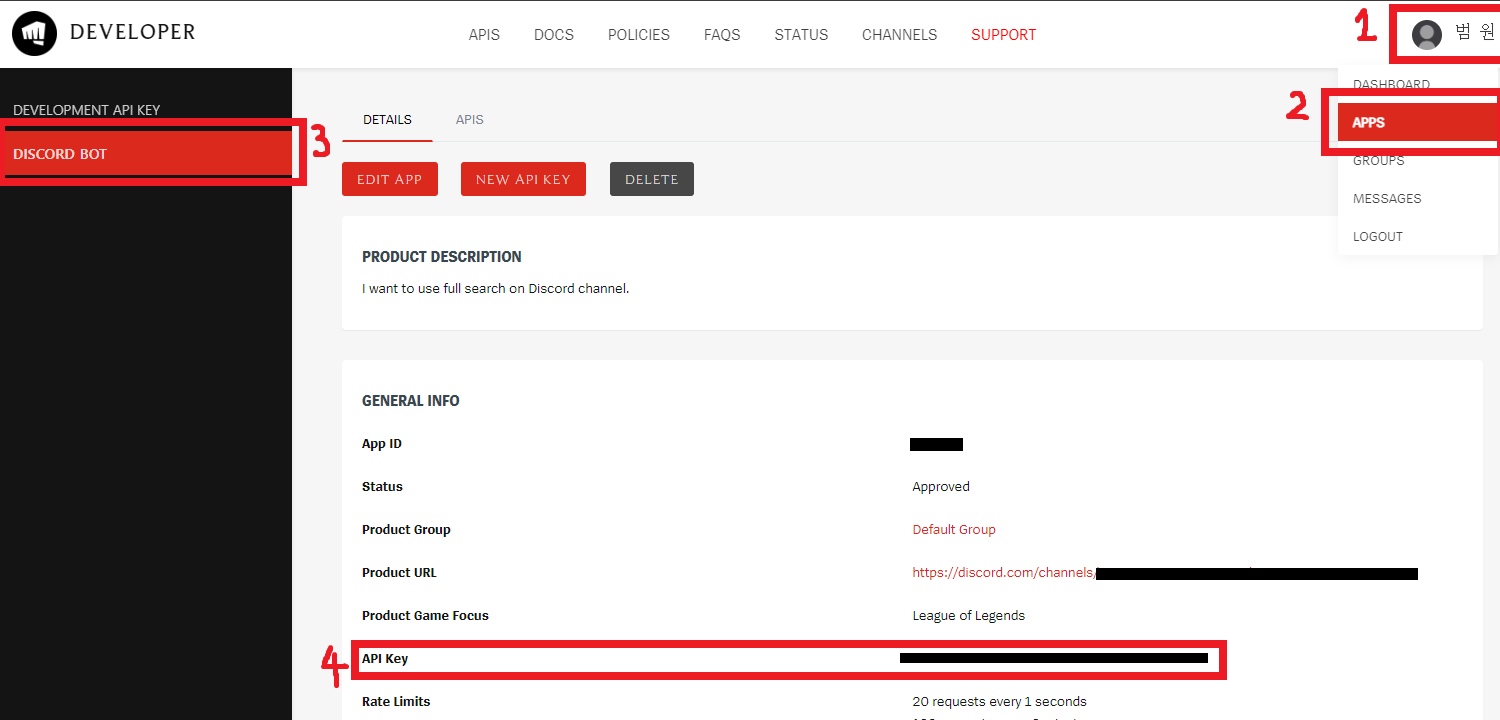Image resolution: width=1500 pixels, height=720 pixels.
Task: Click the EDIT APP button
Action: [x=390, y=179]
